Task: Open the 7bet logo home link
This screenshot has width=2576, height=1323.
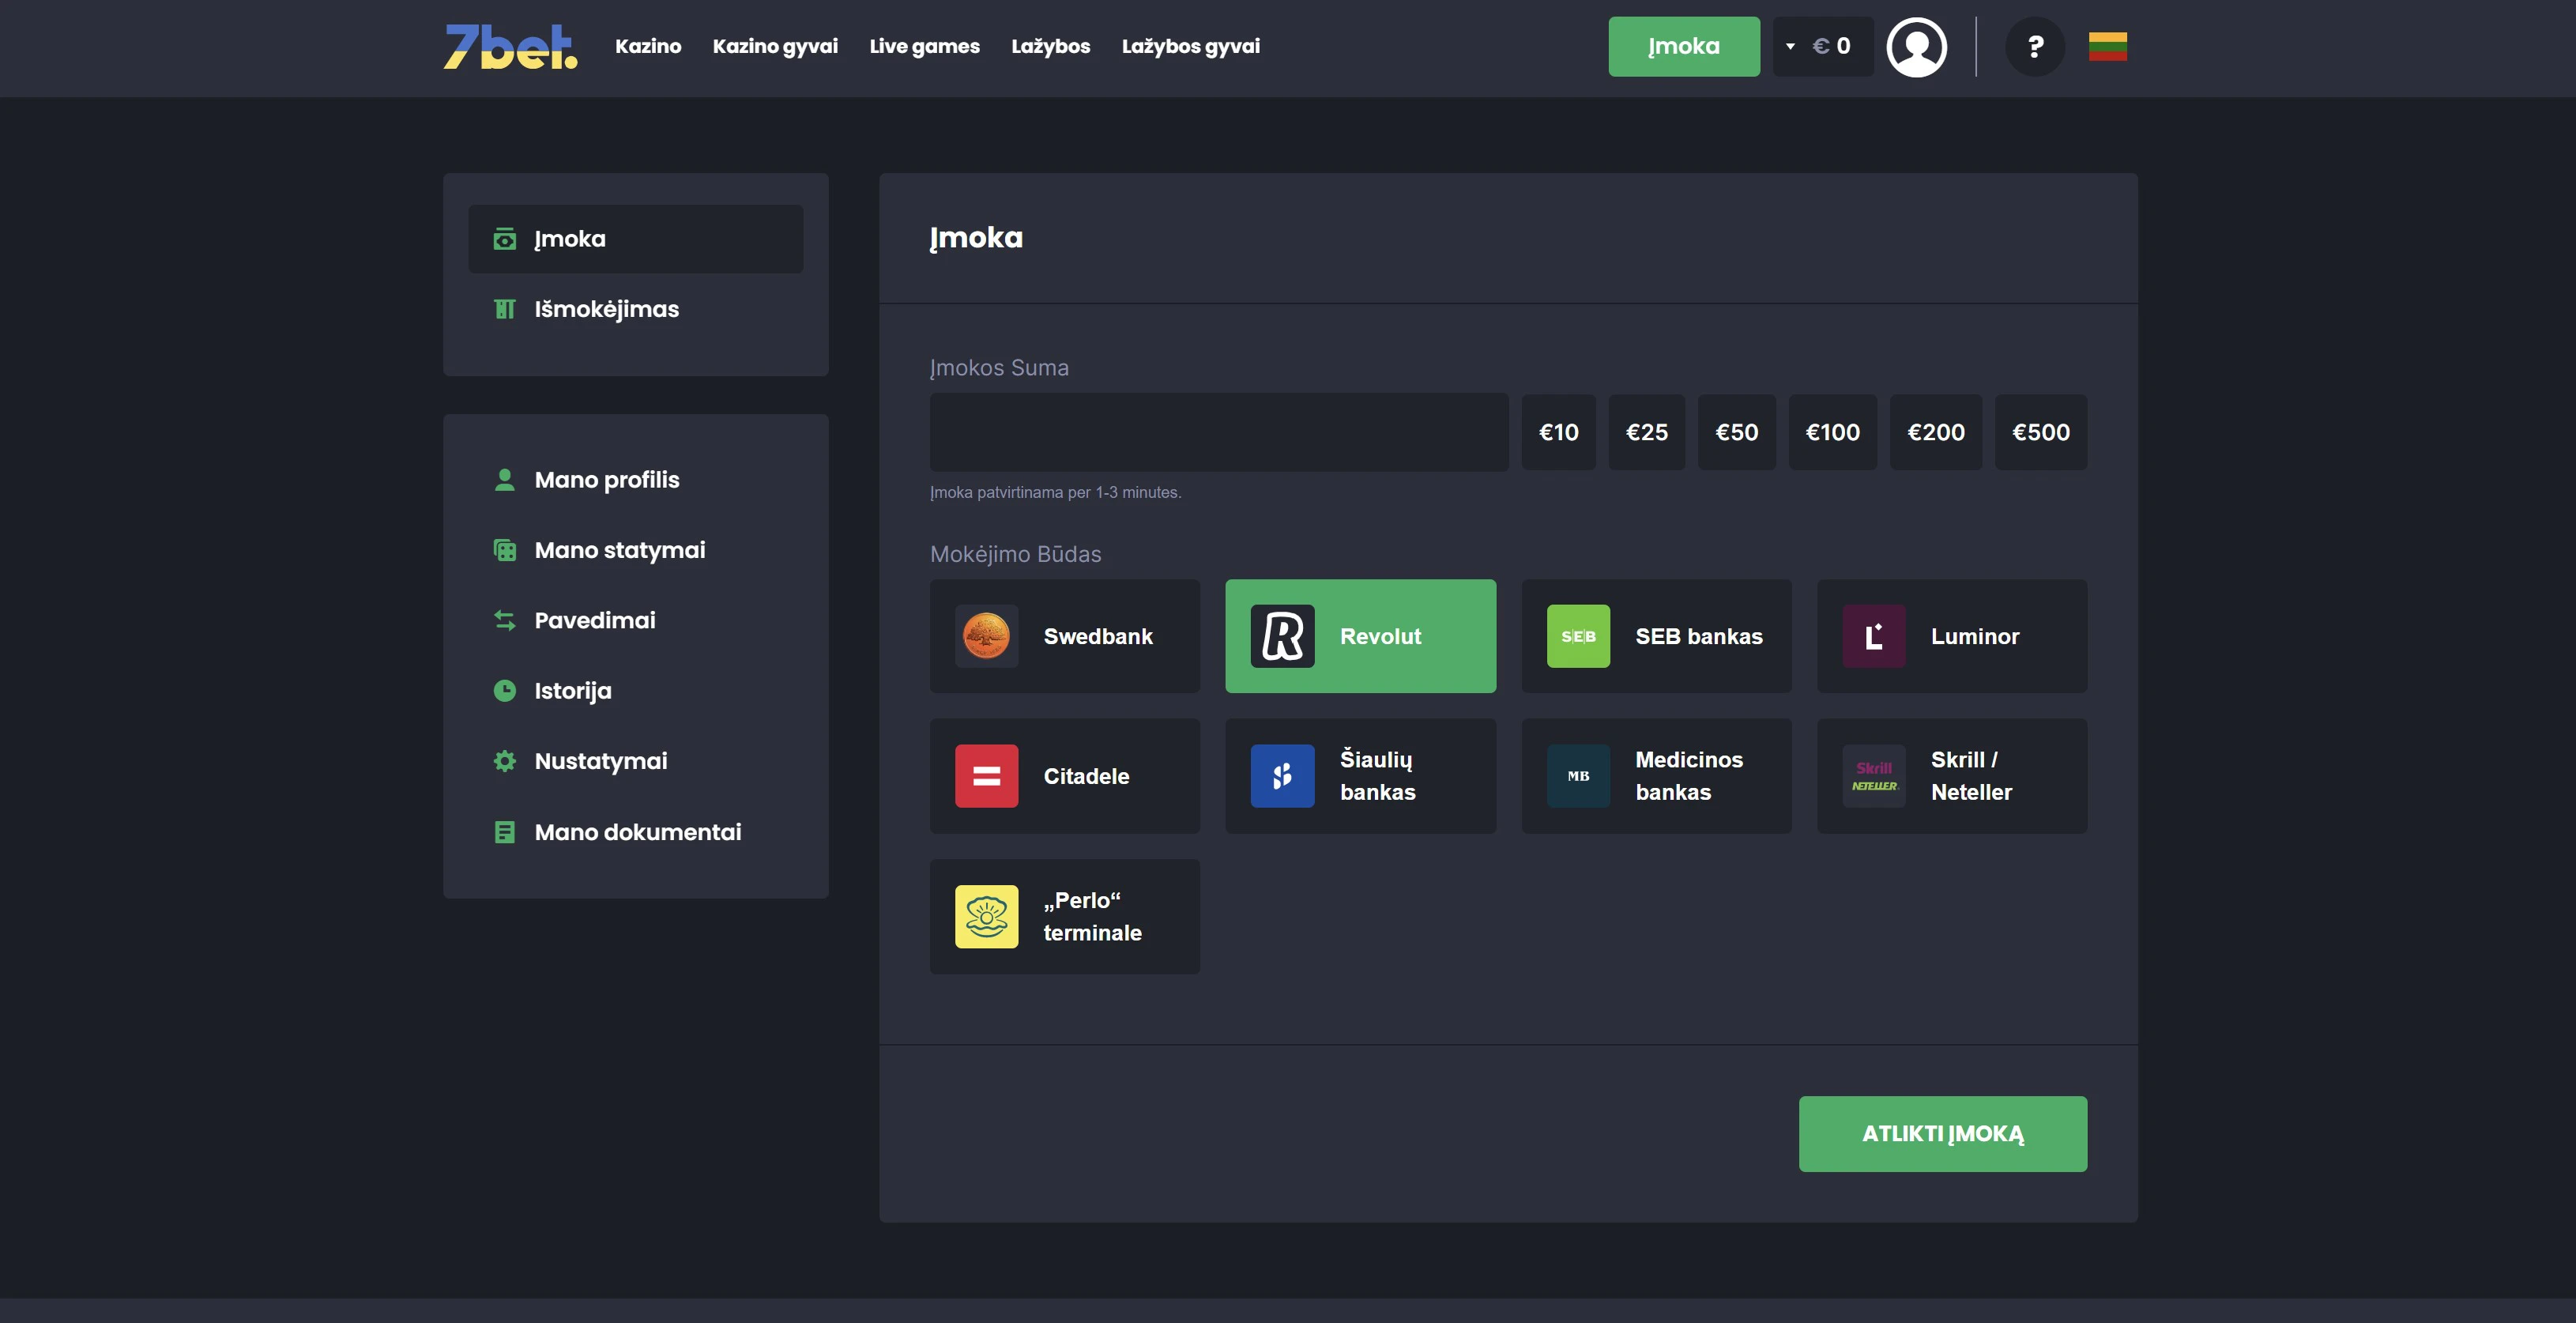Action: (x=510, y=47)
